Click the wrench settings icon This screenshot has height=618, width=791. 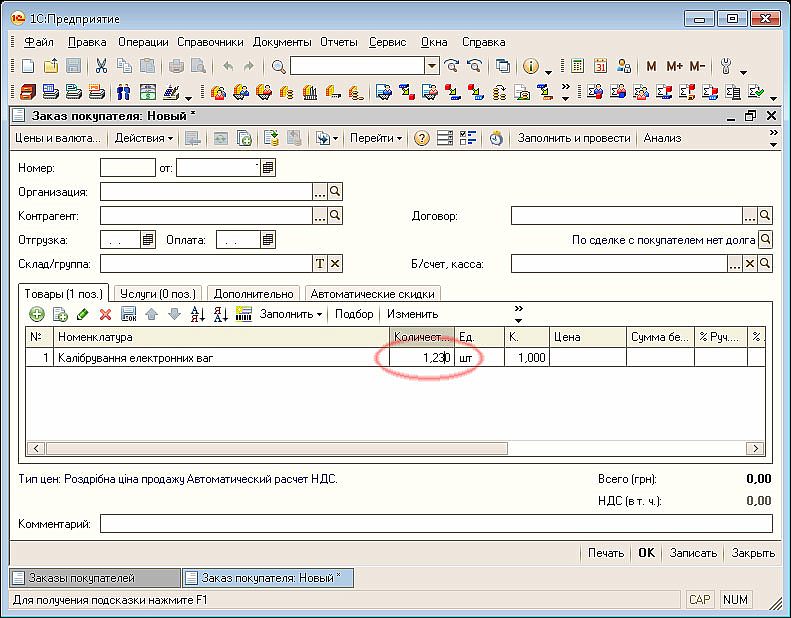[x=726, y=66]
